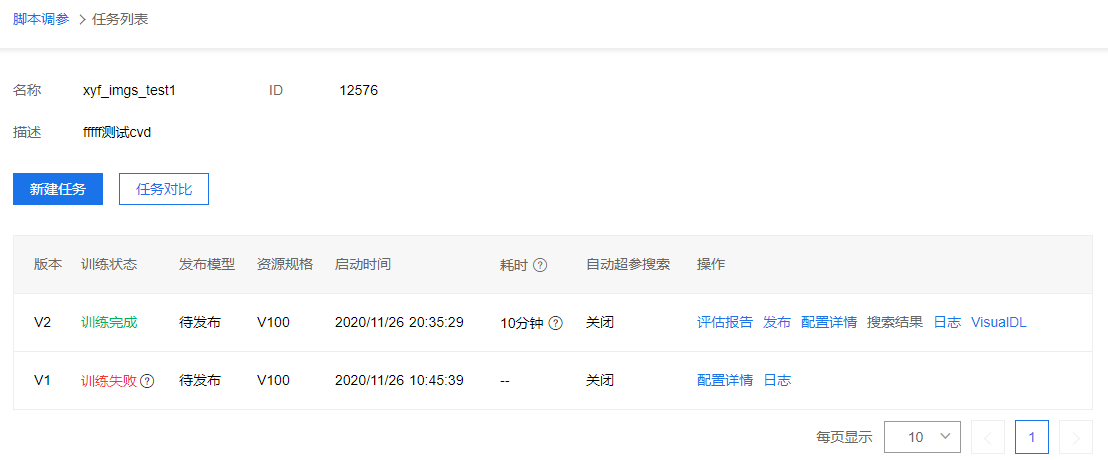Click the previous page arrow
The image size is (1108, 460).
pos(988,437)
